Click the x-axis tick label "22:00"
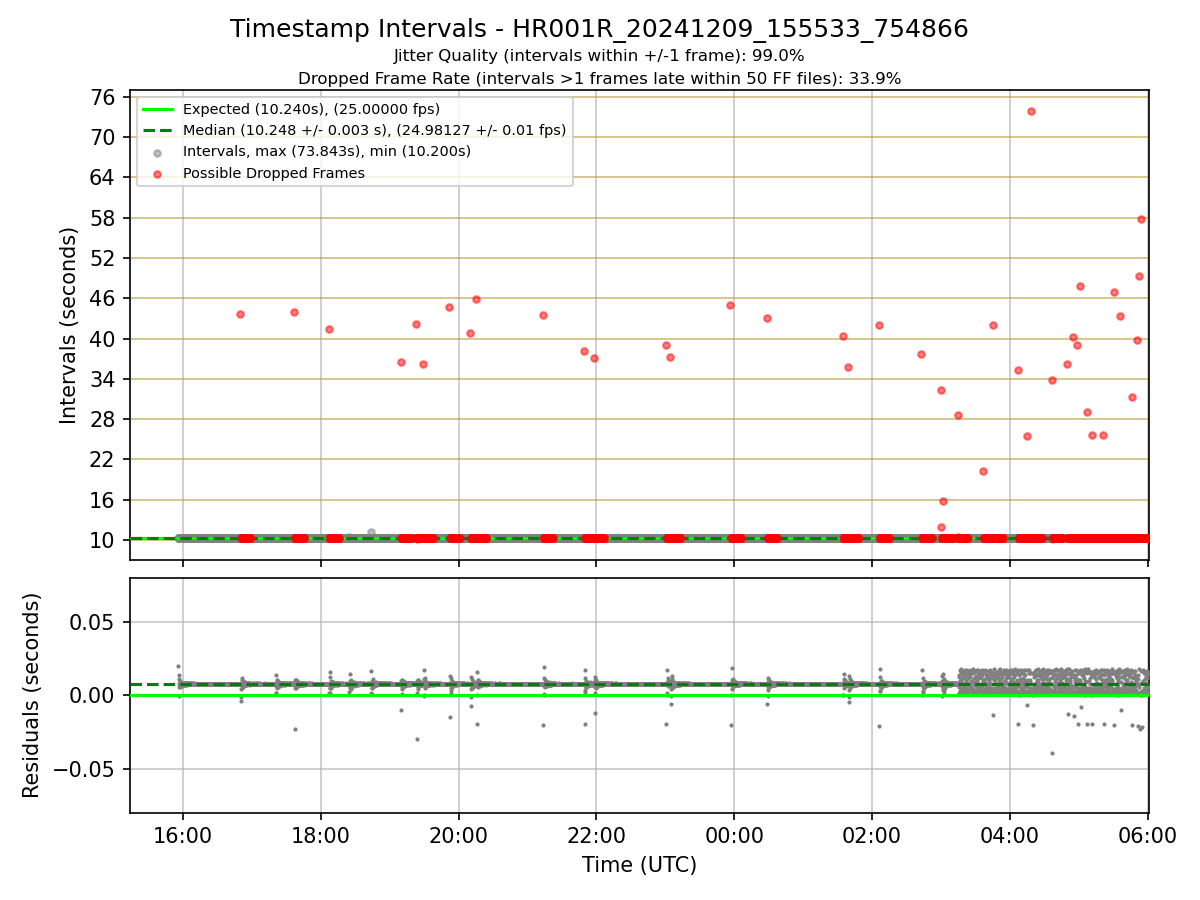 coord(596,836)
